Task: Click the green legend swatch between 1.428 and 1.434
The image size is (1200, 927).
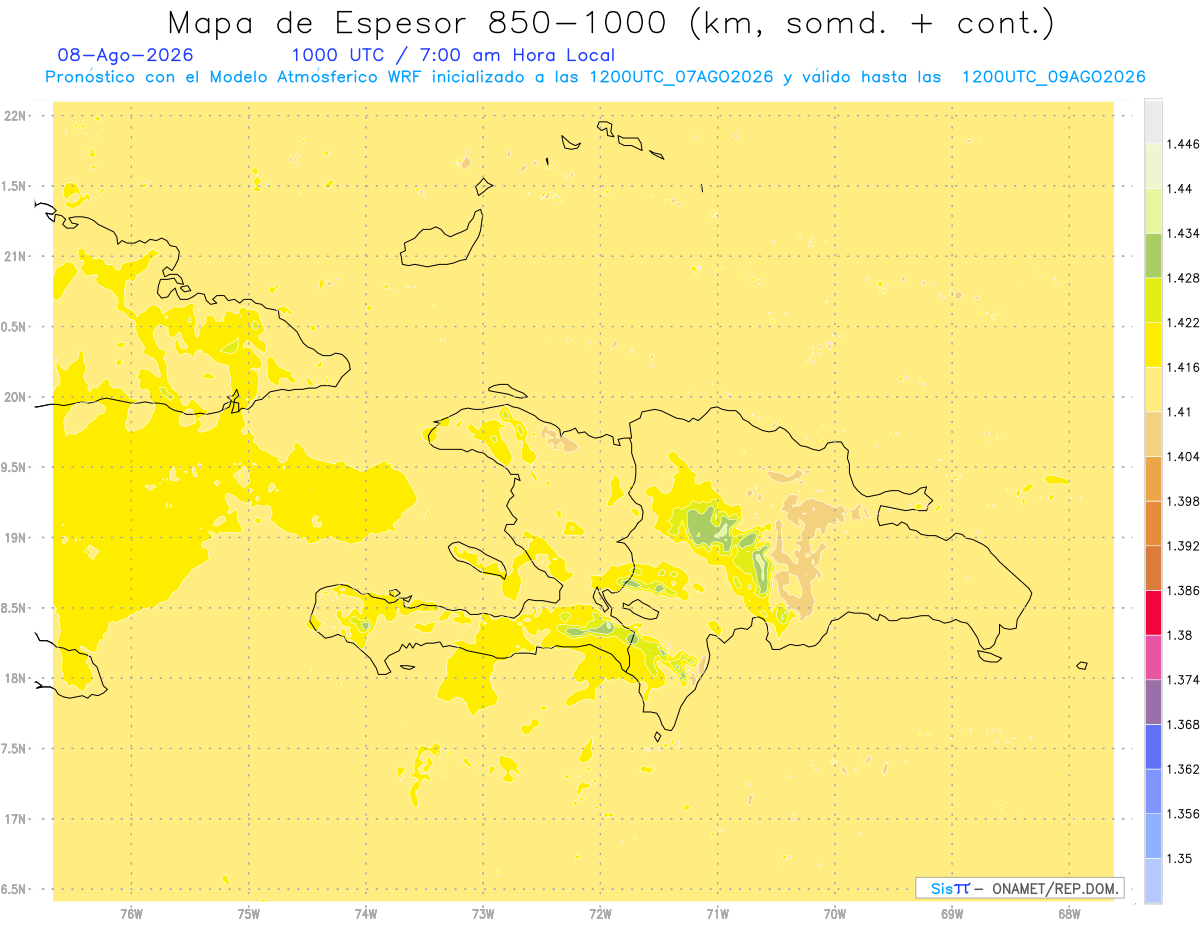Action: coord(1153,255)
